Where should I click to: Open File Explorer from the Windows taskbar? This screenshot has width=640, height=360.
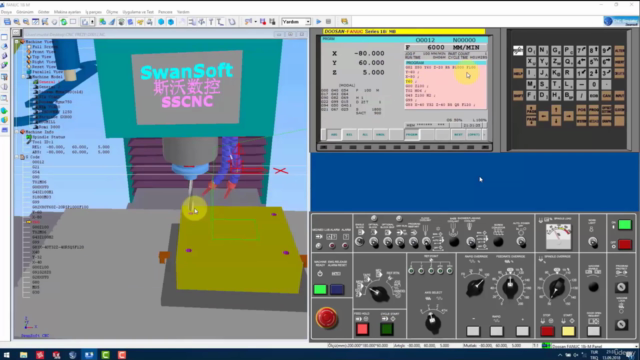tap(23, 355)
